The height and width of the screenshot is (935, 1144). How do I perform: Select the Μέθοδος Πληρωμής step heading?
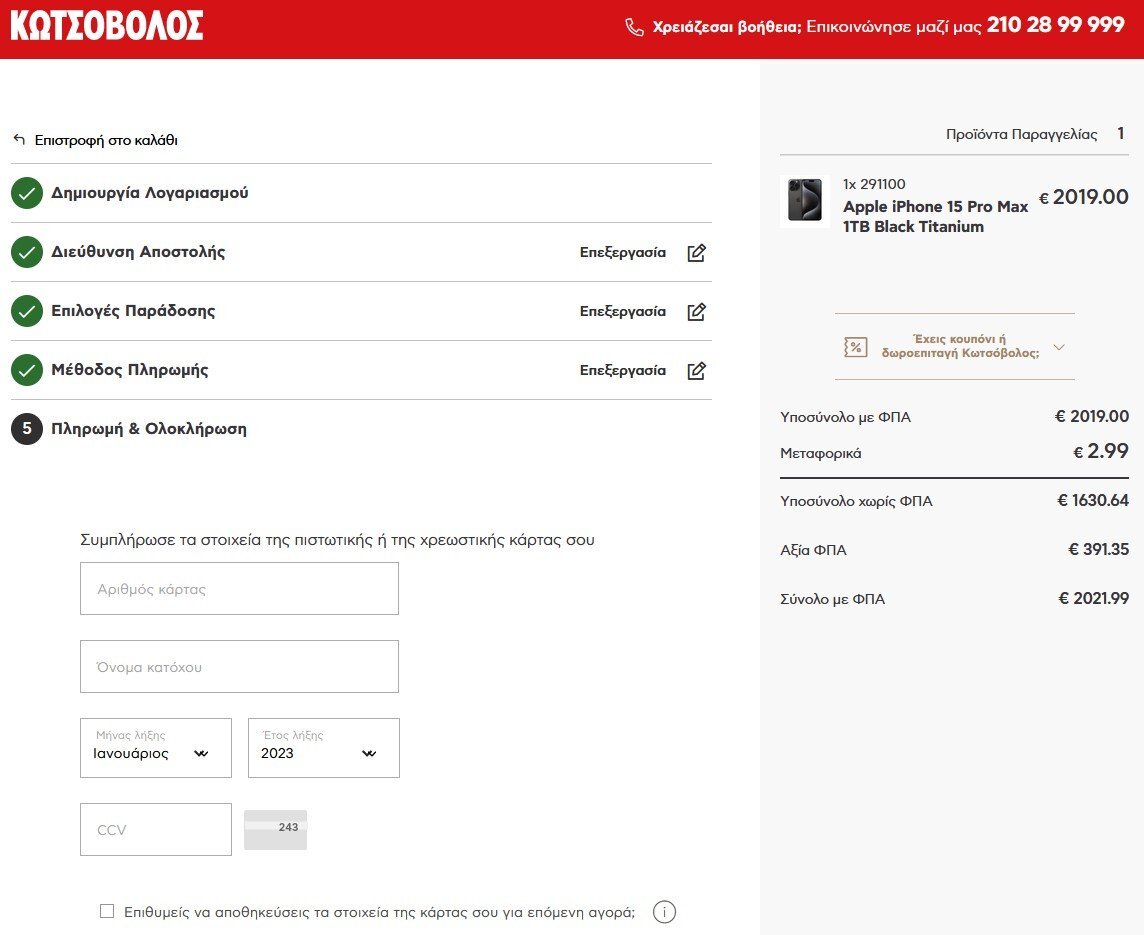(130, 370)
